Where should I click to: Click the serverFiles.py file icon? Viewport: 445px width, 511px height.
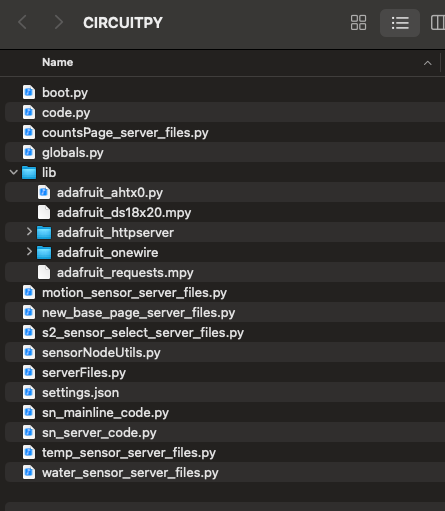29,372
